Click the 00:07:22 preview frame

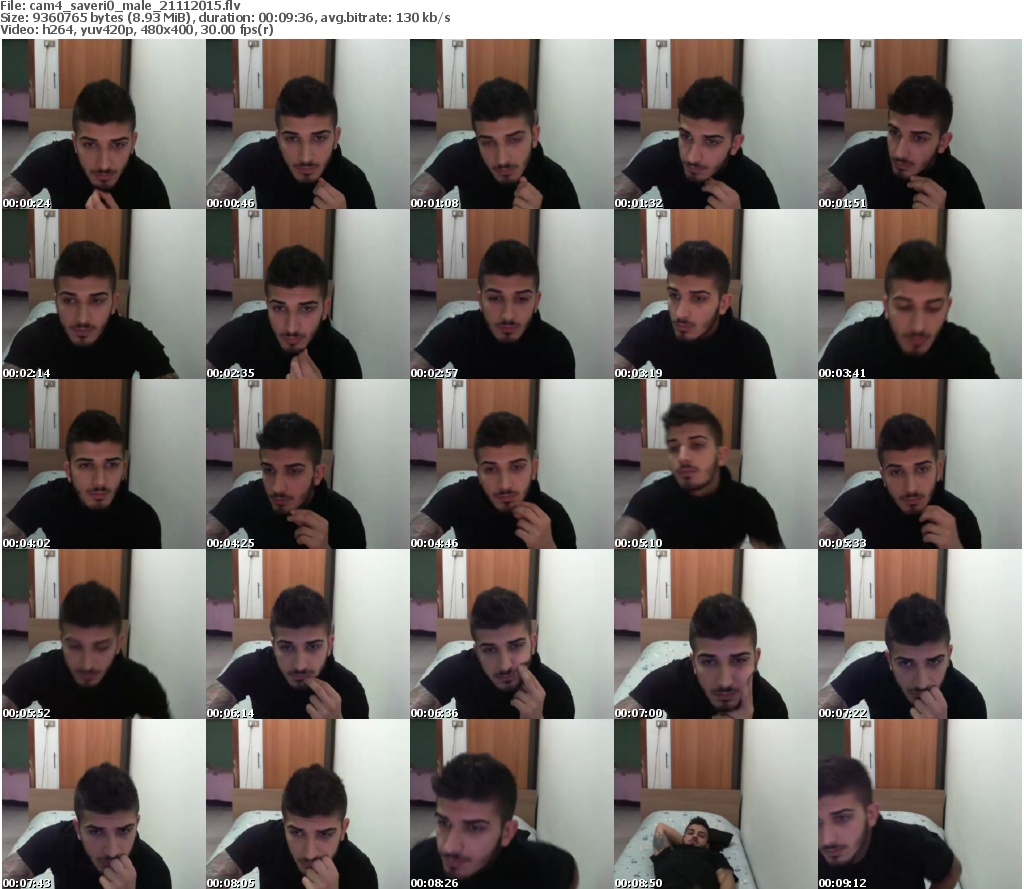pos(920,634)
